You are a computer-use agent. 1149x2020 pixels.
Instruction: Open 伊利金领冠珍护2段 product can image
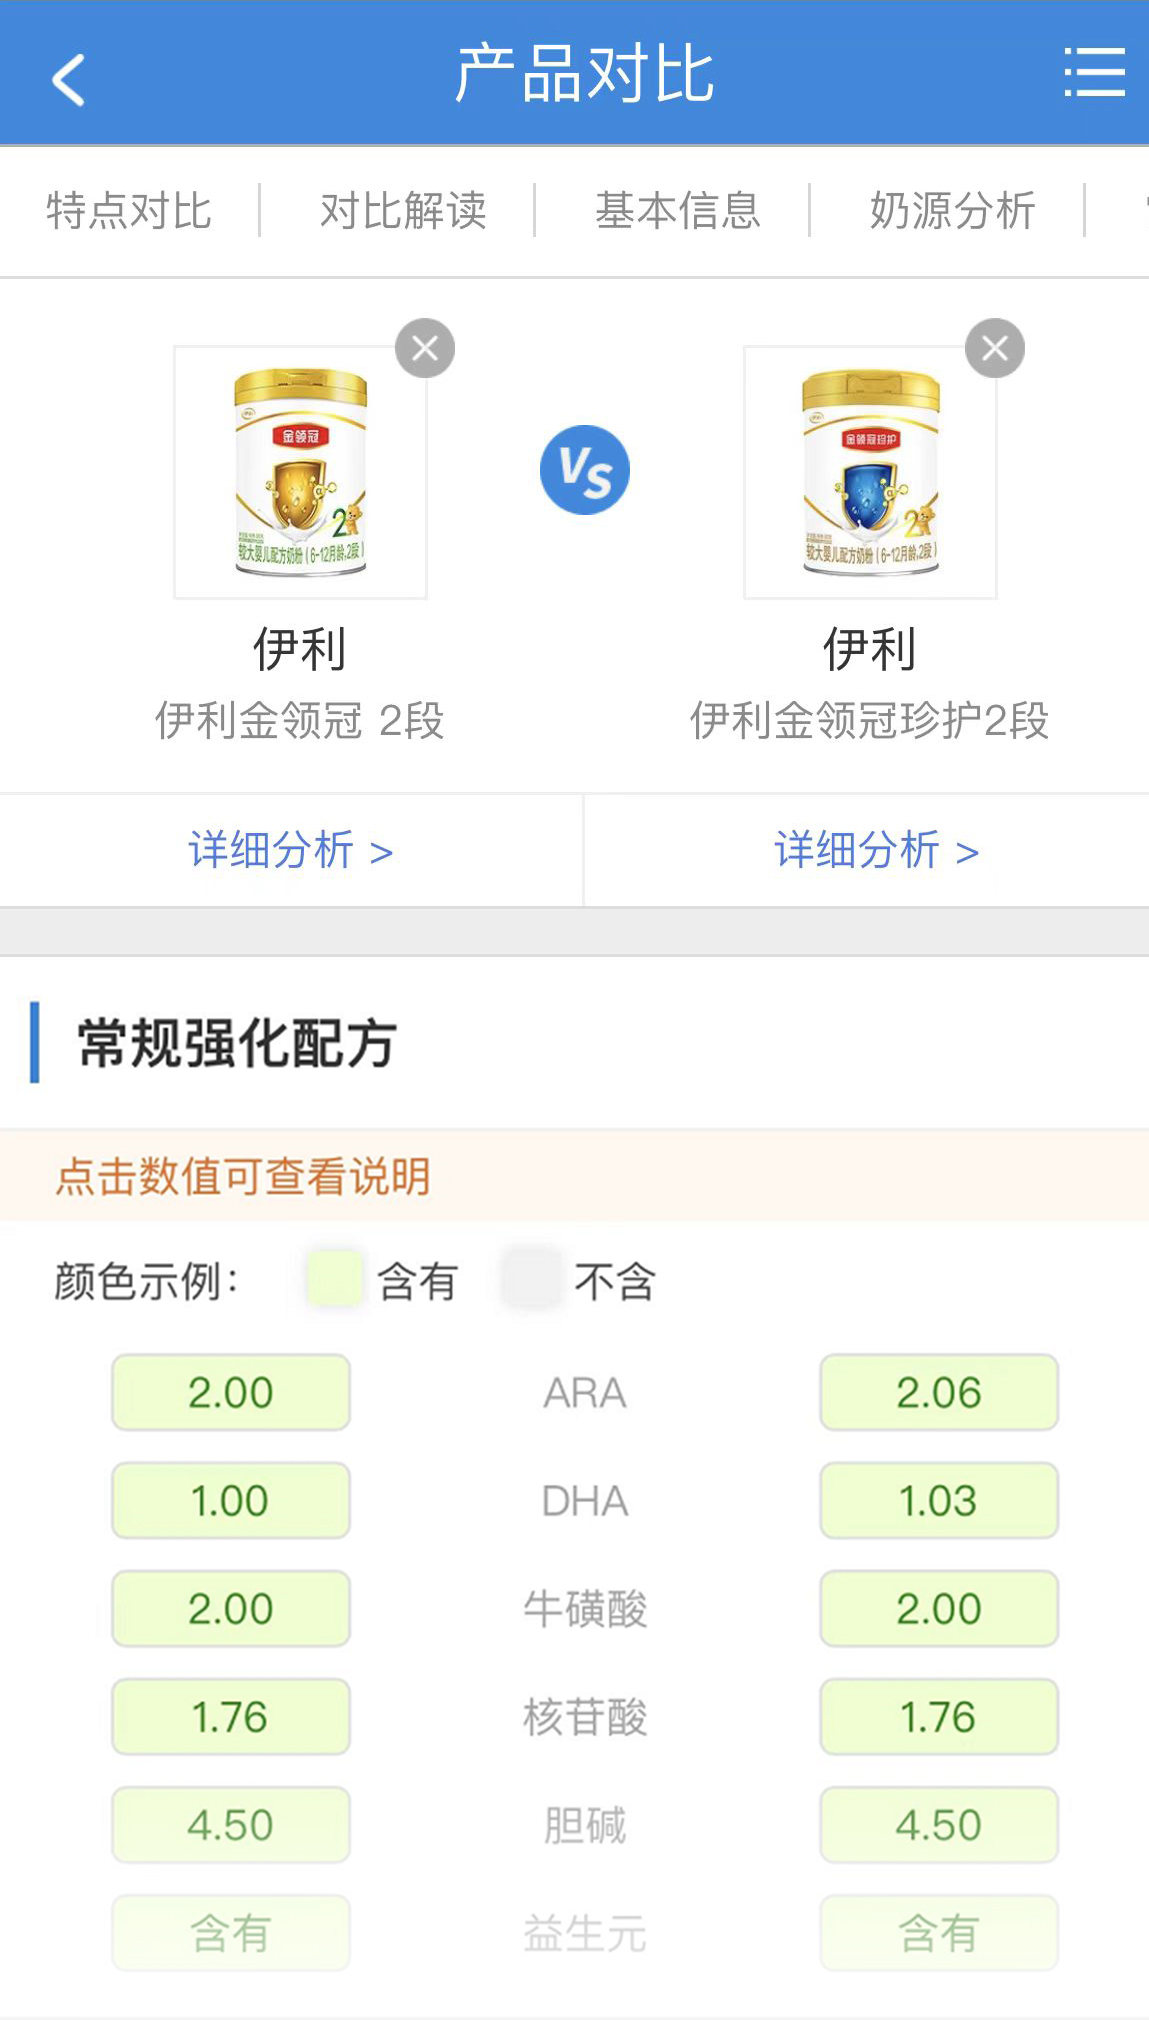pos(870,472)
